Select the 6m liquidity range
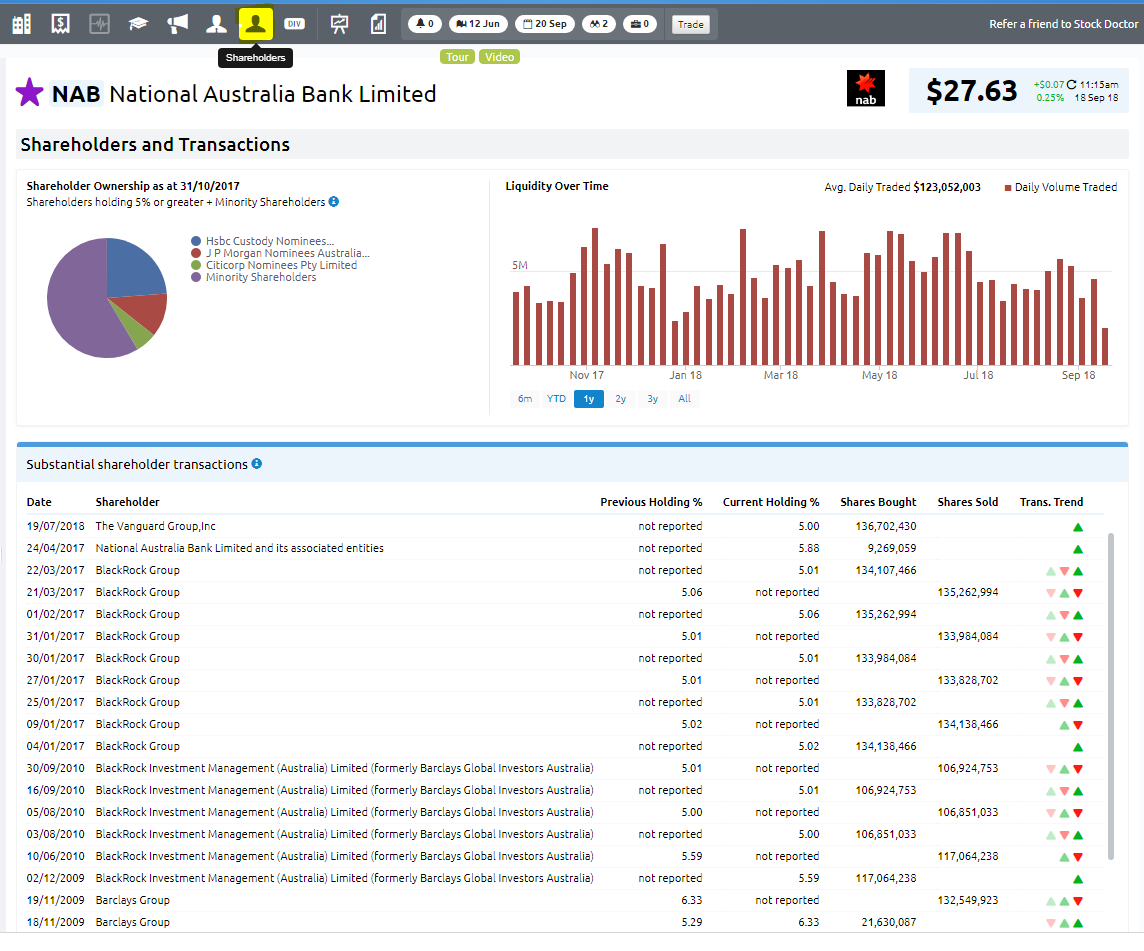 [x=525, y=399]
